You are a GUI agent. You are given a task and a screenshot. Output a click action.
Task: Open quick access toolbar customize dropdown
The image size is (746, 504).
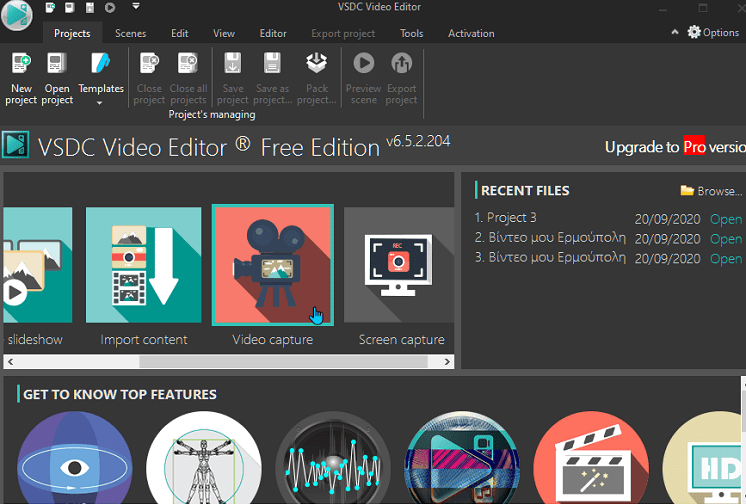tap(136, 7)
